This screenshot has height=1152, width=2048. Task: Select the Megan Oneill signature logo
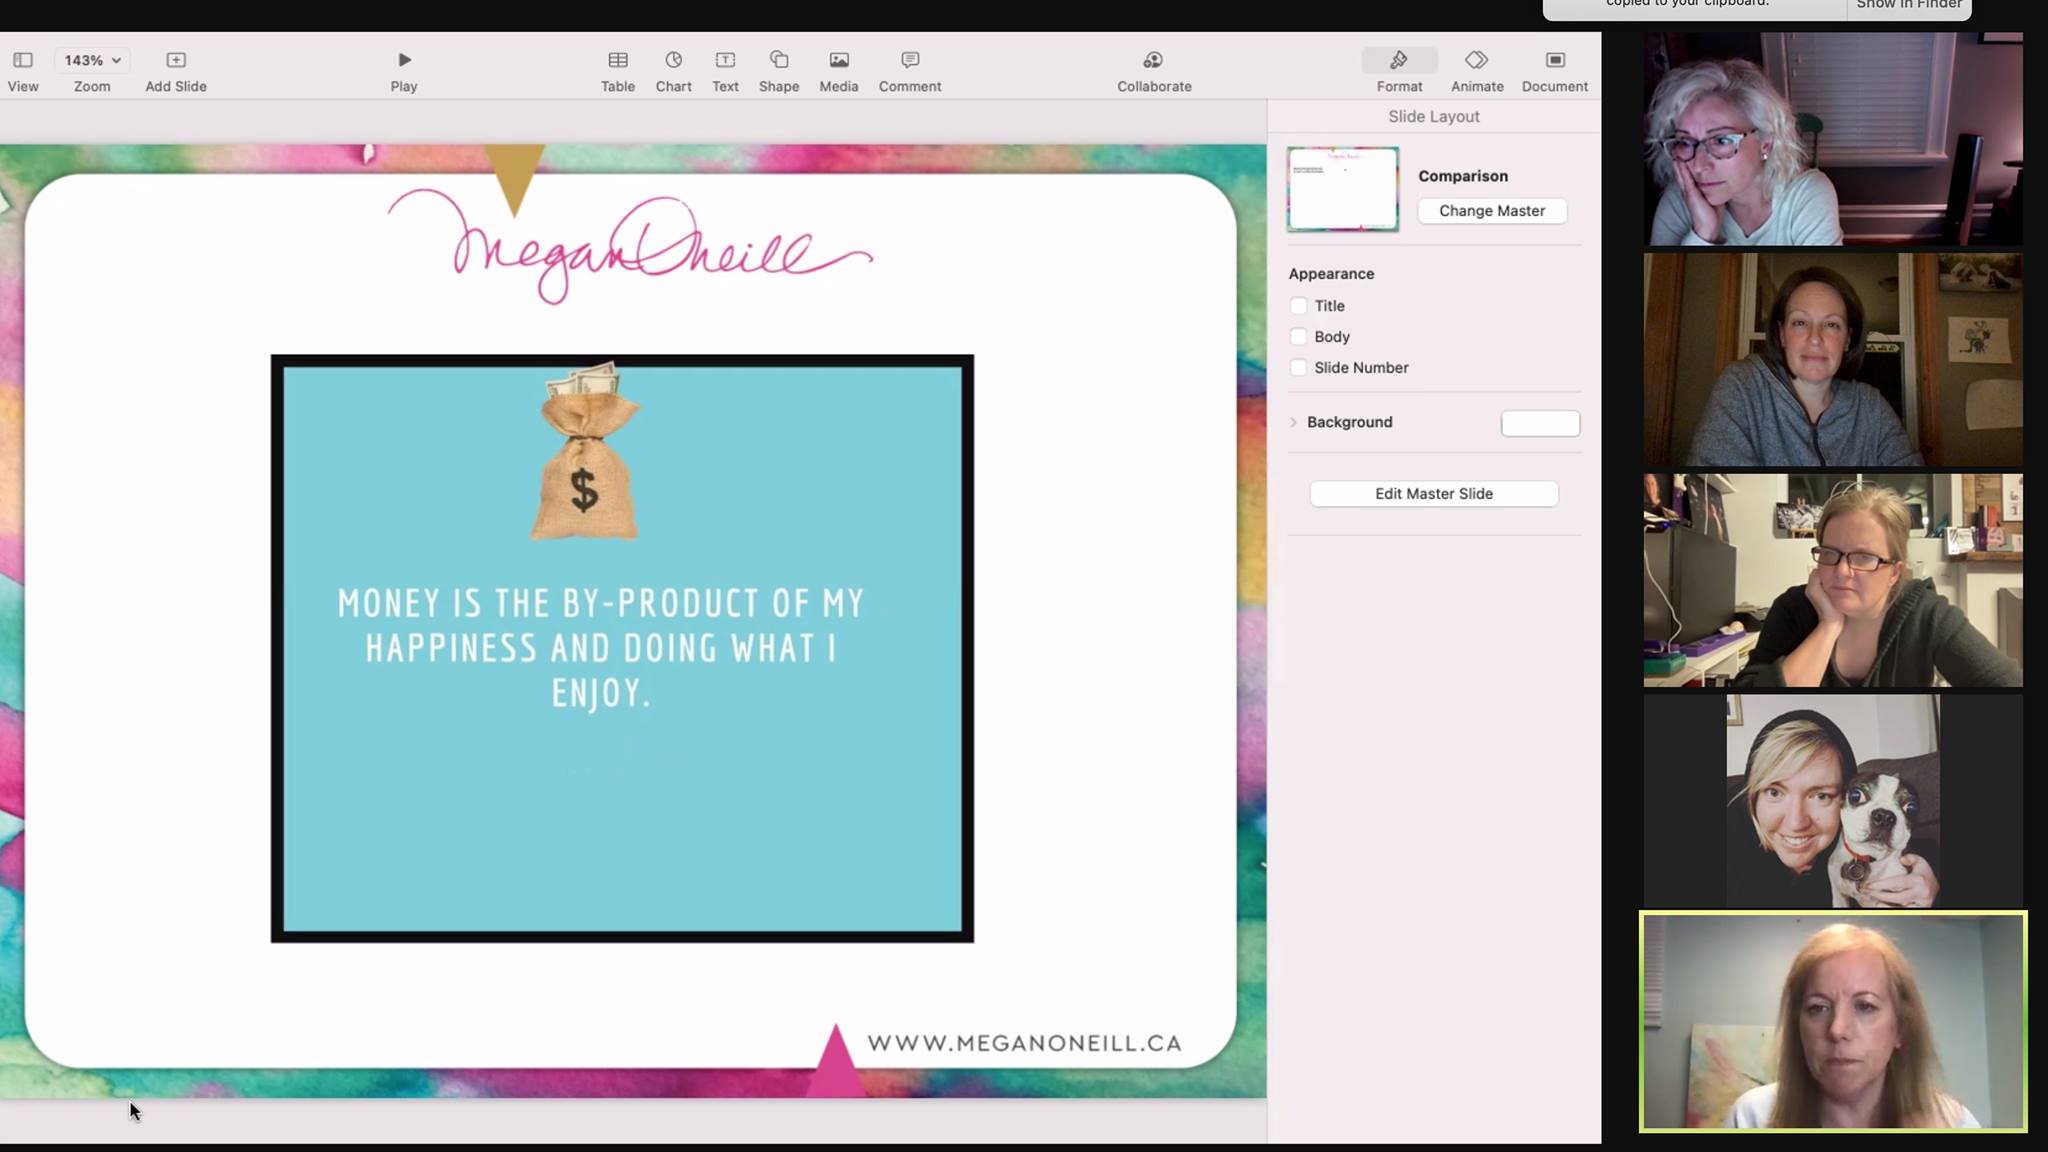pyautogui.click(x=630, y=248)
